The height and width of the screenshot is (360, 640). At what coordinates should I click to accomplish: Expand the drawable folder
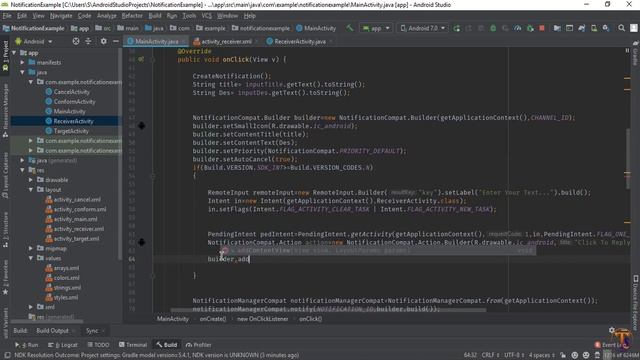[31, 180]
